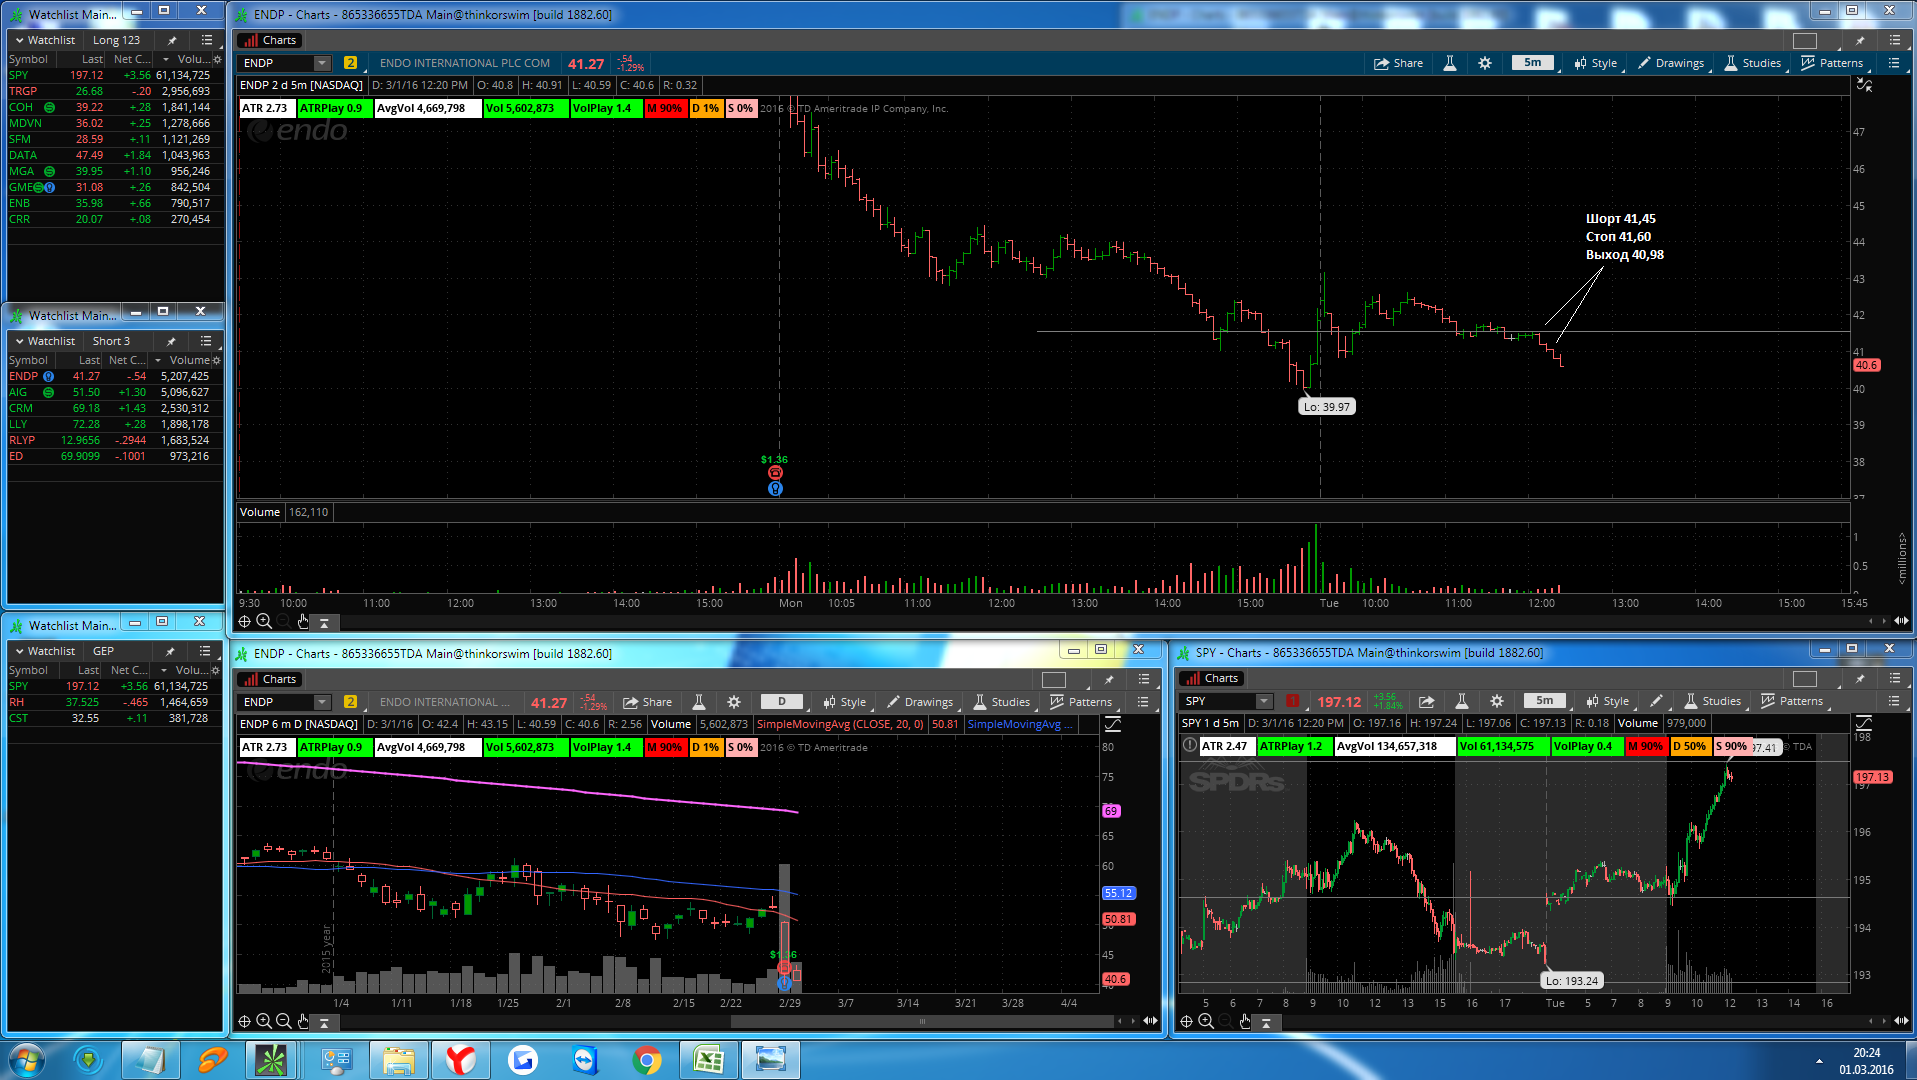Image resolution: width=1917 pixels, height=1080 pixels.
Task: Pin the GEP watchlist gadget
Action: [170, 651]
